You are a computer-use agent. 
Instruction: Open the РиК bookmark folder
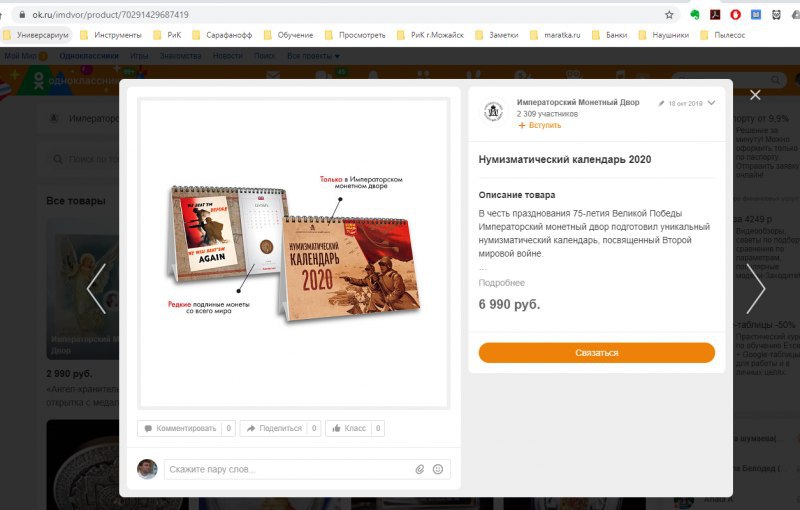coord(167,35)
